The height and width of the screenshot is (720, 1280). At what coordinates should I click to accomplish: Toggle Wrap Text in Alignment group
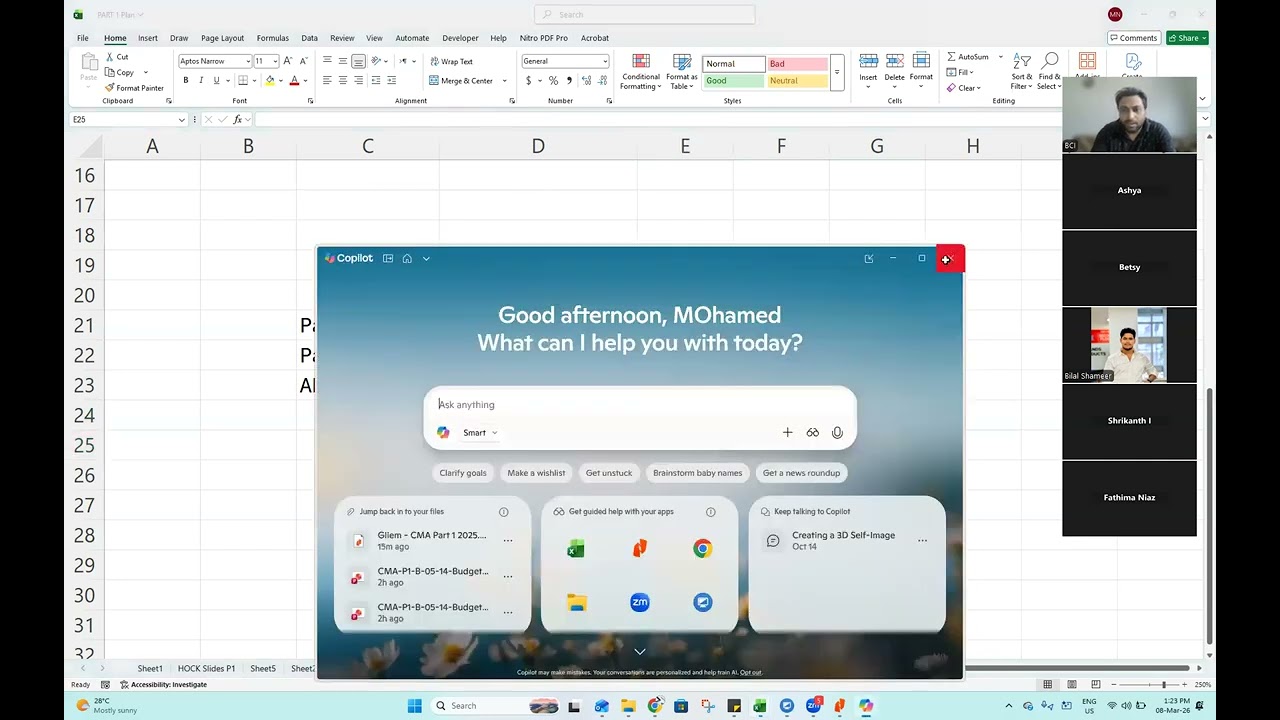tap(450, 61)
